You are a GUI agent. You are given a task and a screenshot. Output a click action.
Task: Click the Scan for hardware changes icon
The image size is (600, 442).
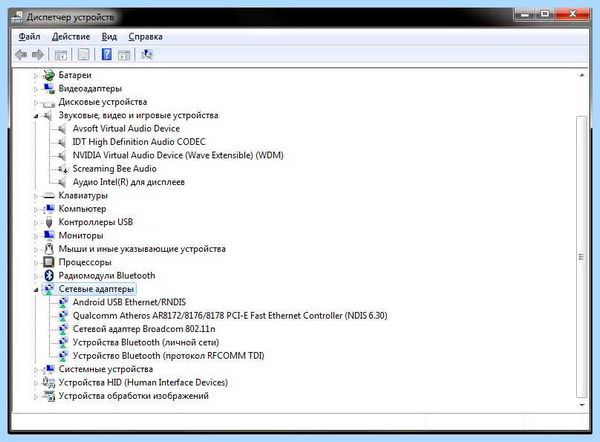click(147, 54)
